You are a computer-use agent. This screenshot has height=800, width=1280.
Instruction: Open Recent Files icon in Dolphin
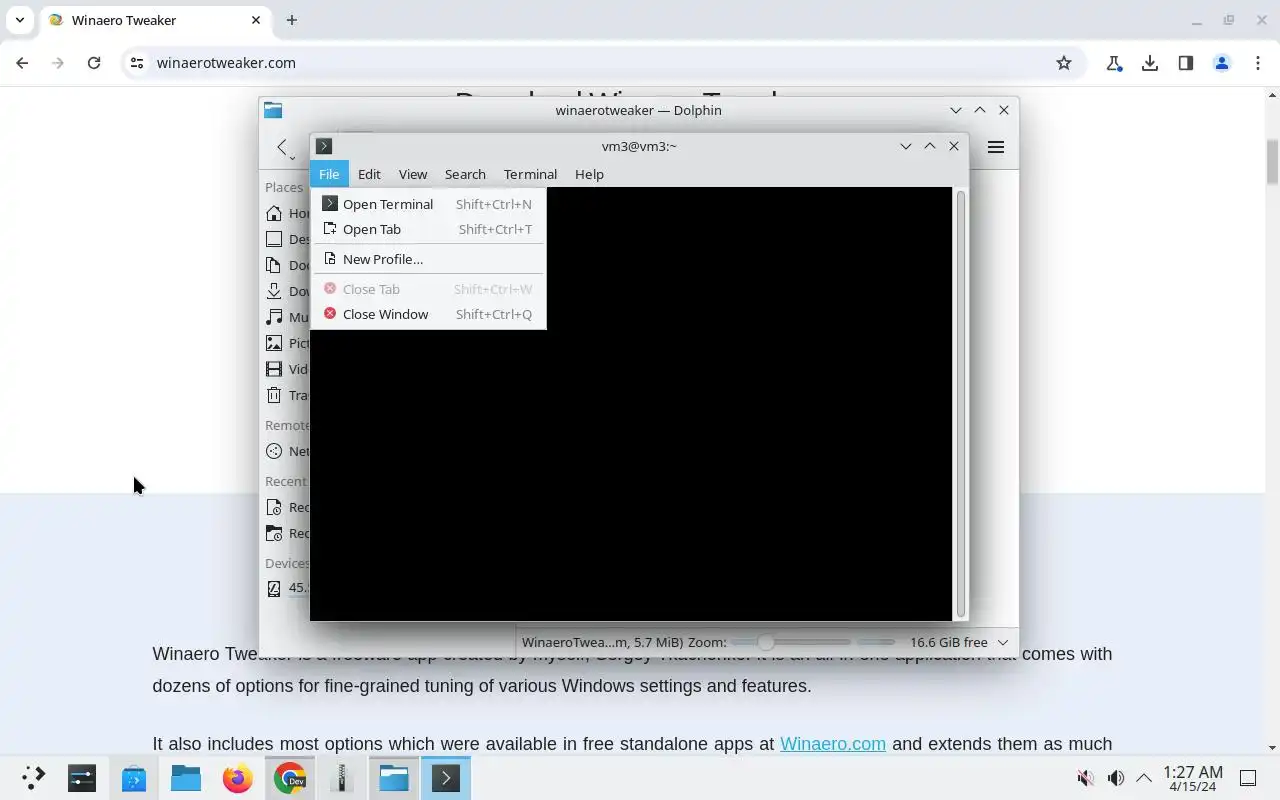click(x=274, y=507)
